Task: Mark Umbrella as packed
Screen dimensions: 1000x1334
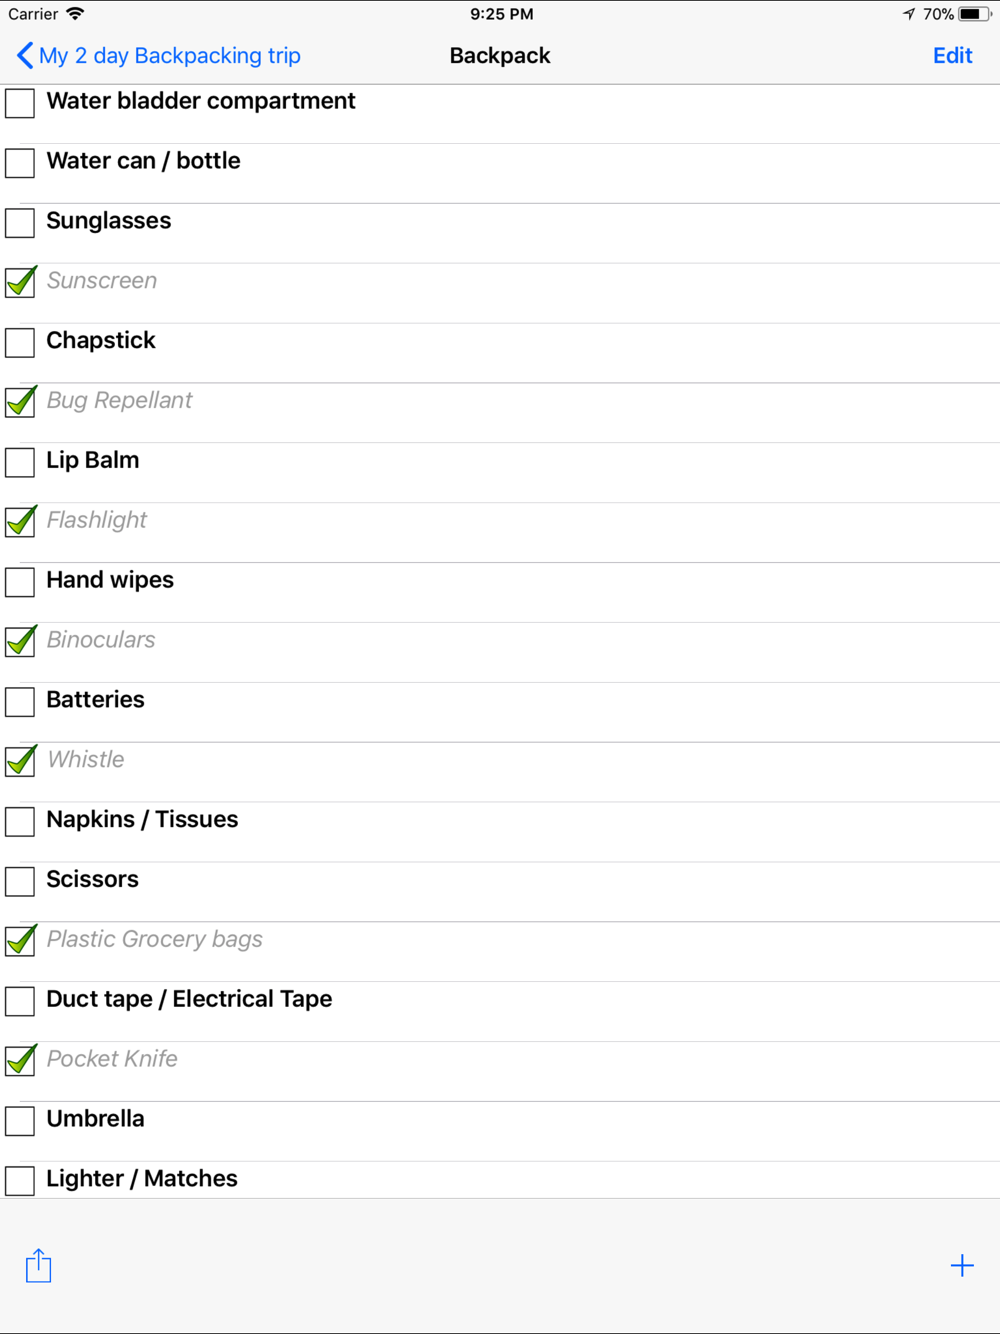Action: [20, 1121]
